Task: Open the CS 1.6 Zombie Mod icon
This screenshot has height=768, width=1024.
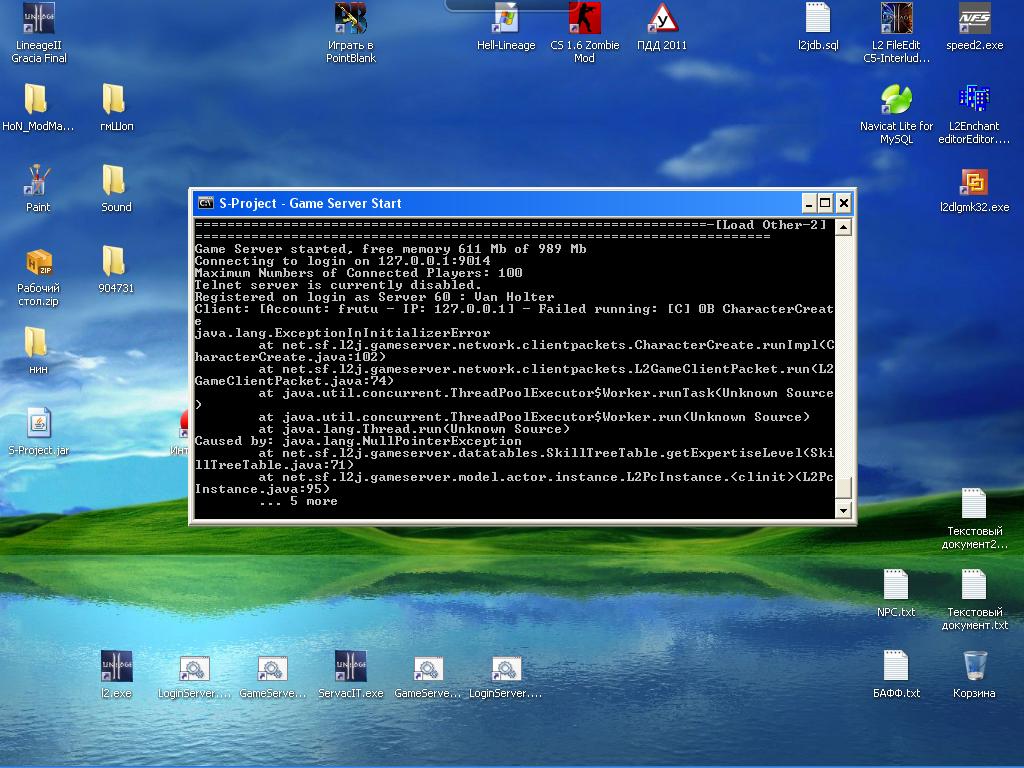Action: coord(584,19)
